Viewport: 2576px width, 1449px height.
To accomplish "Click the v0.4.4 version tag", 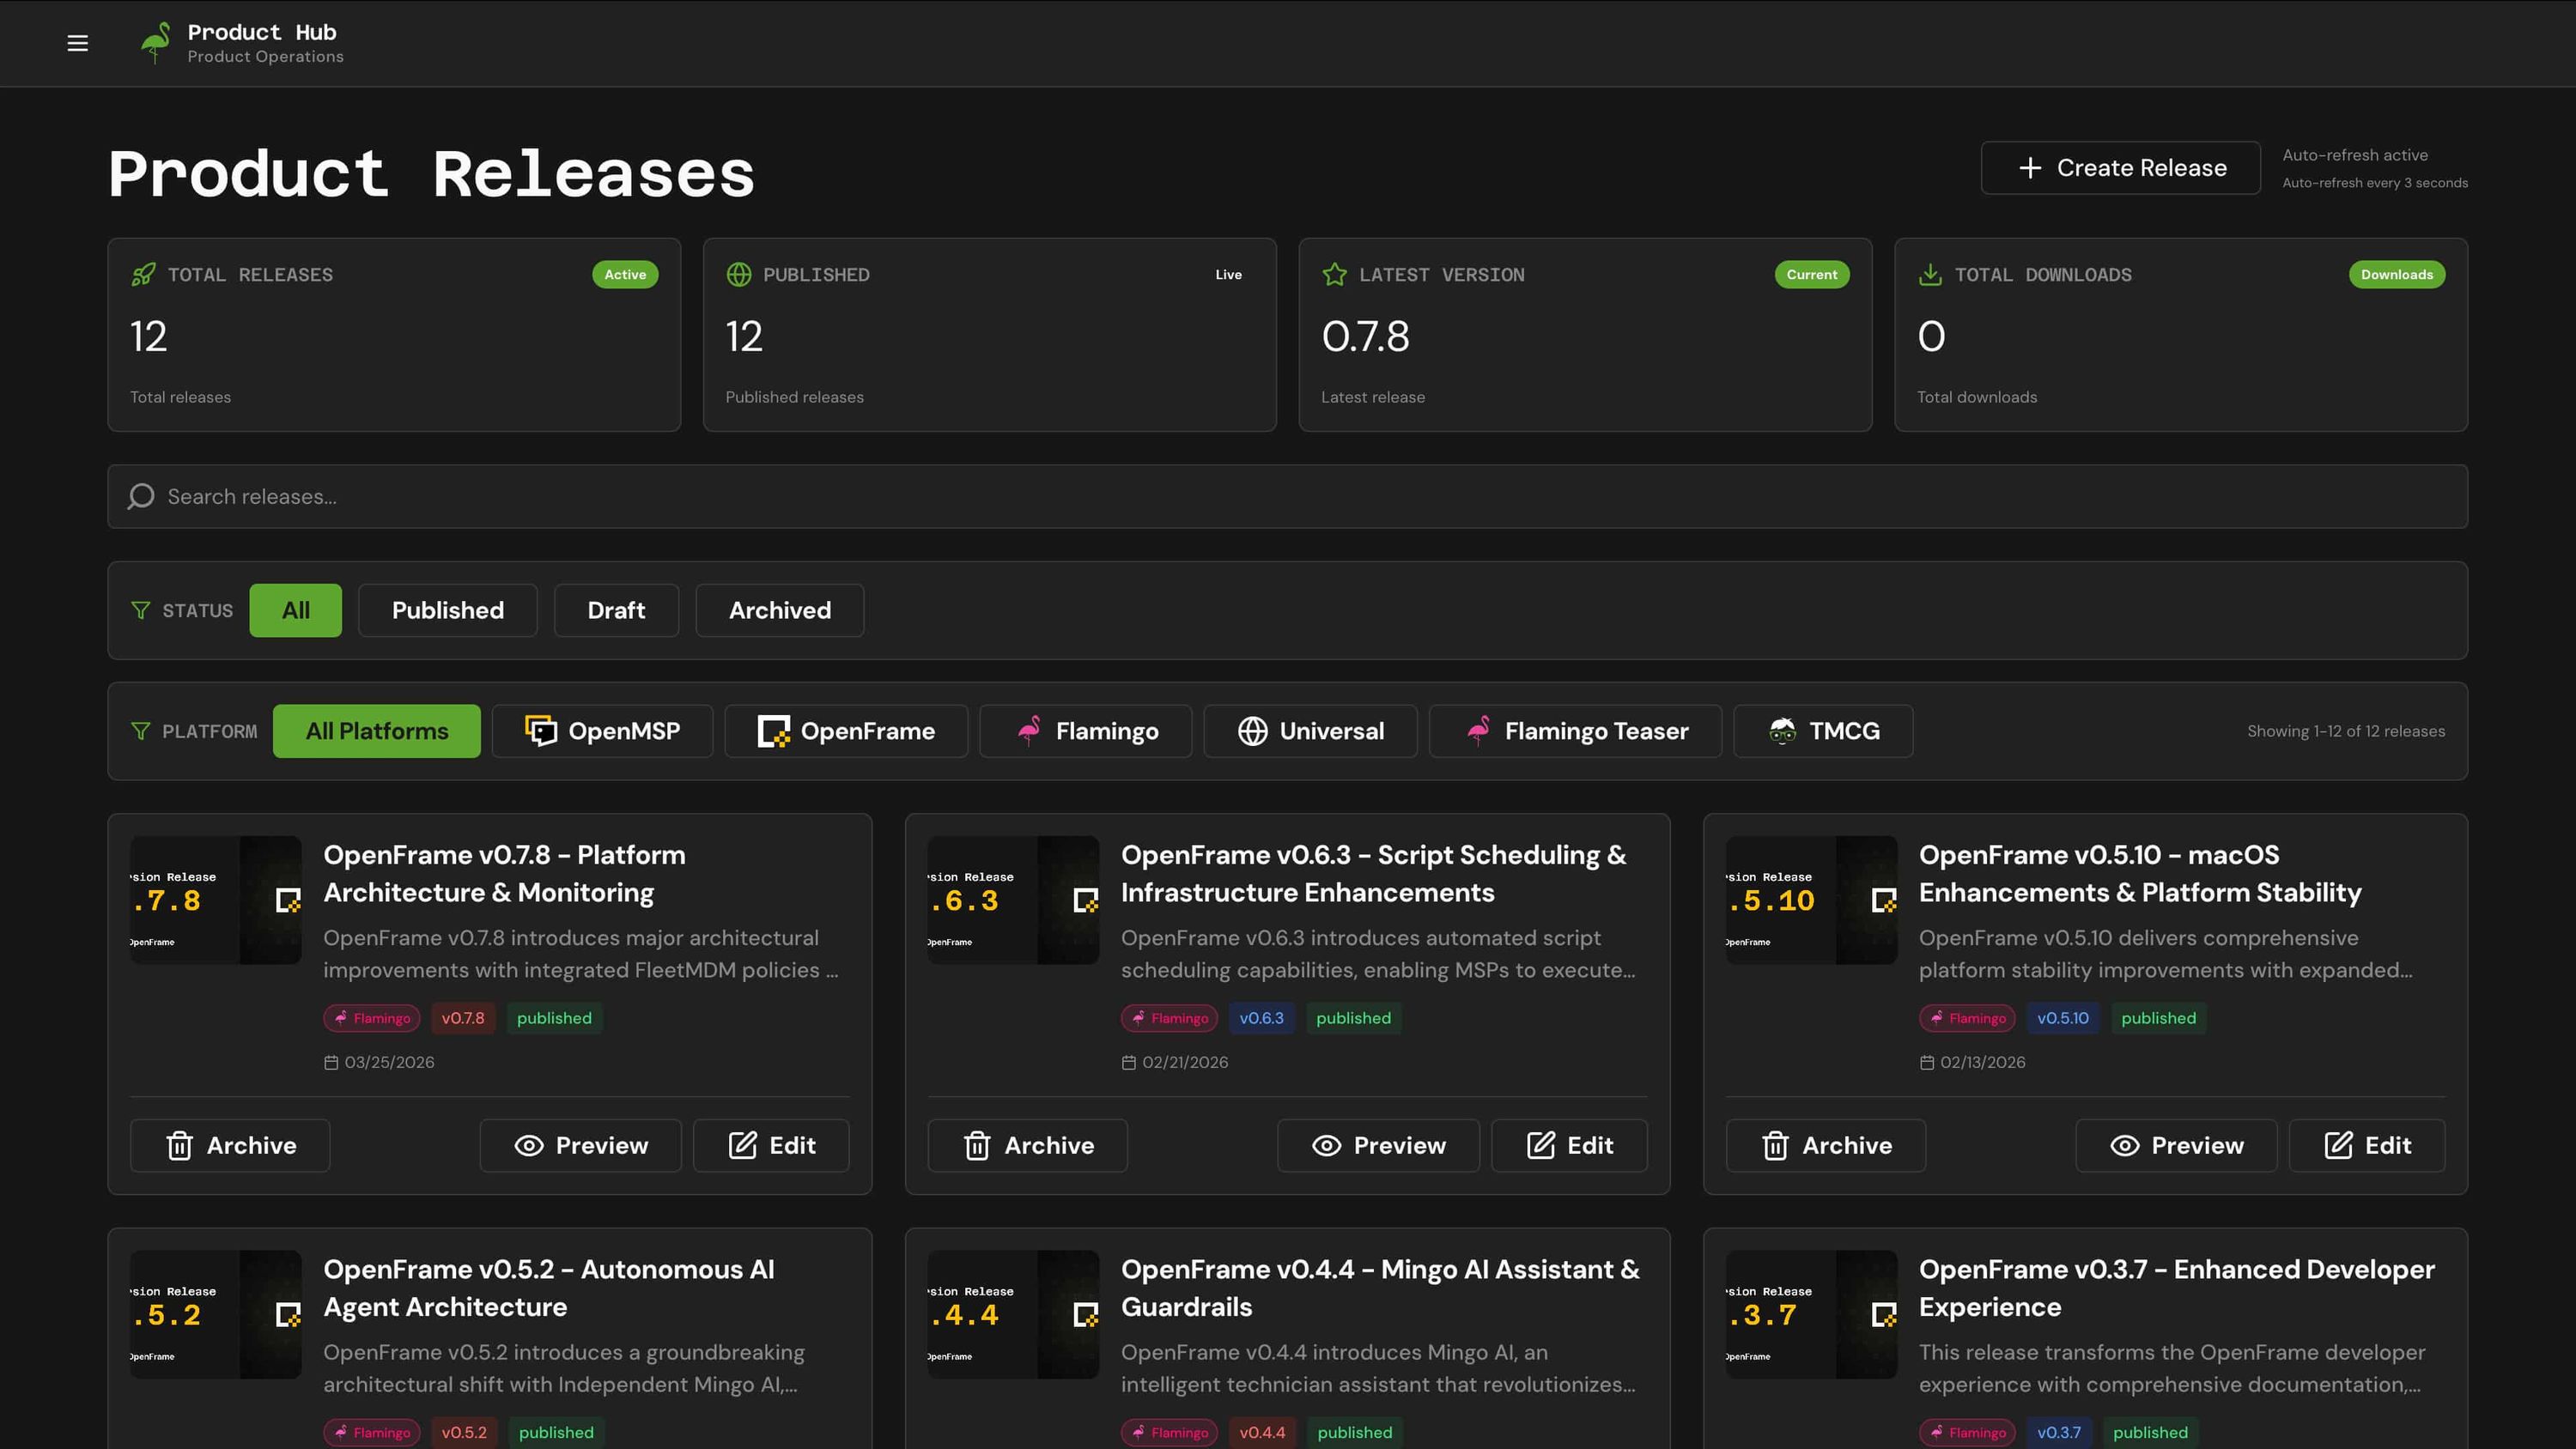I will [1262, 1433].
